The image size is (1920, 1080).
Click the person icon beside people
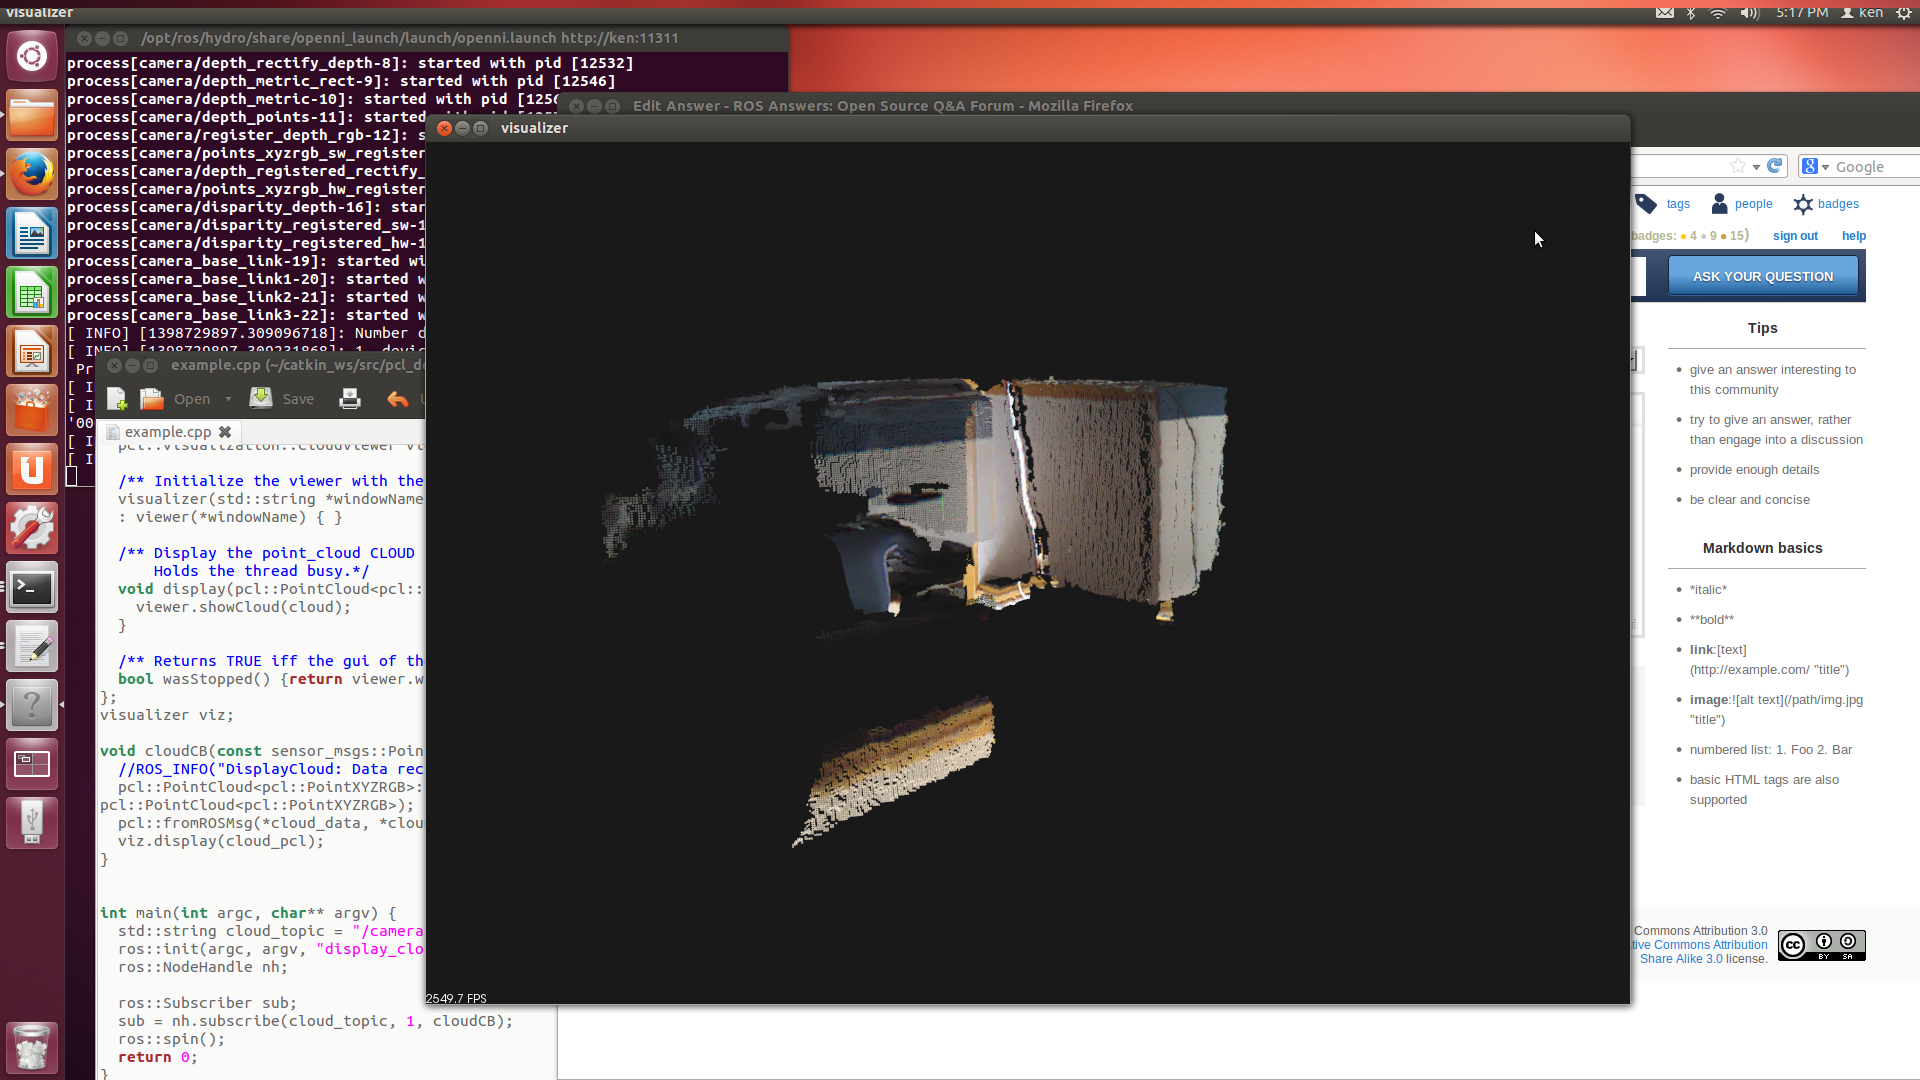(1719, 204)
